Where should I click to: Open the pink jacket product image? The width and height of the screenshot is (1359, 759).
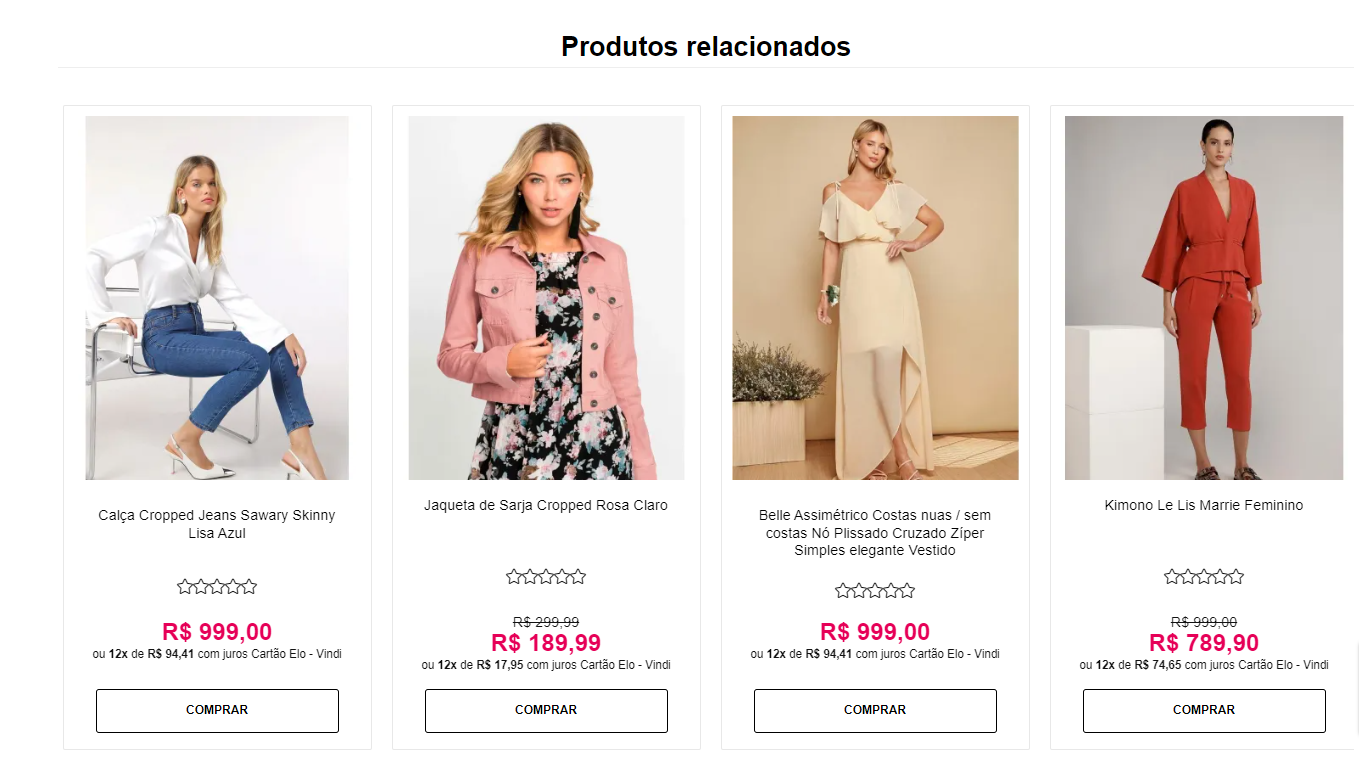point(546,298)
